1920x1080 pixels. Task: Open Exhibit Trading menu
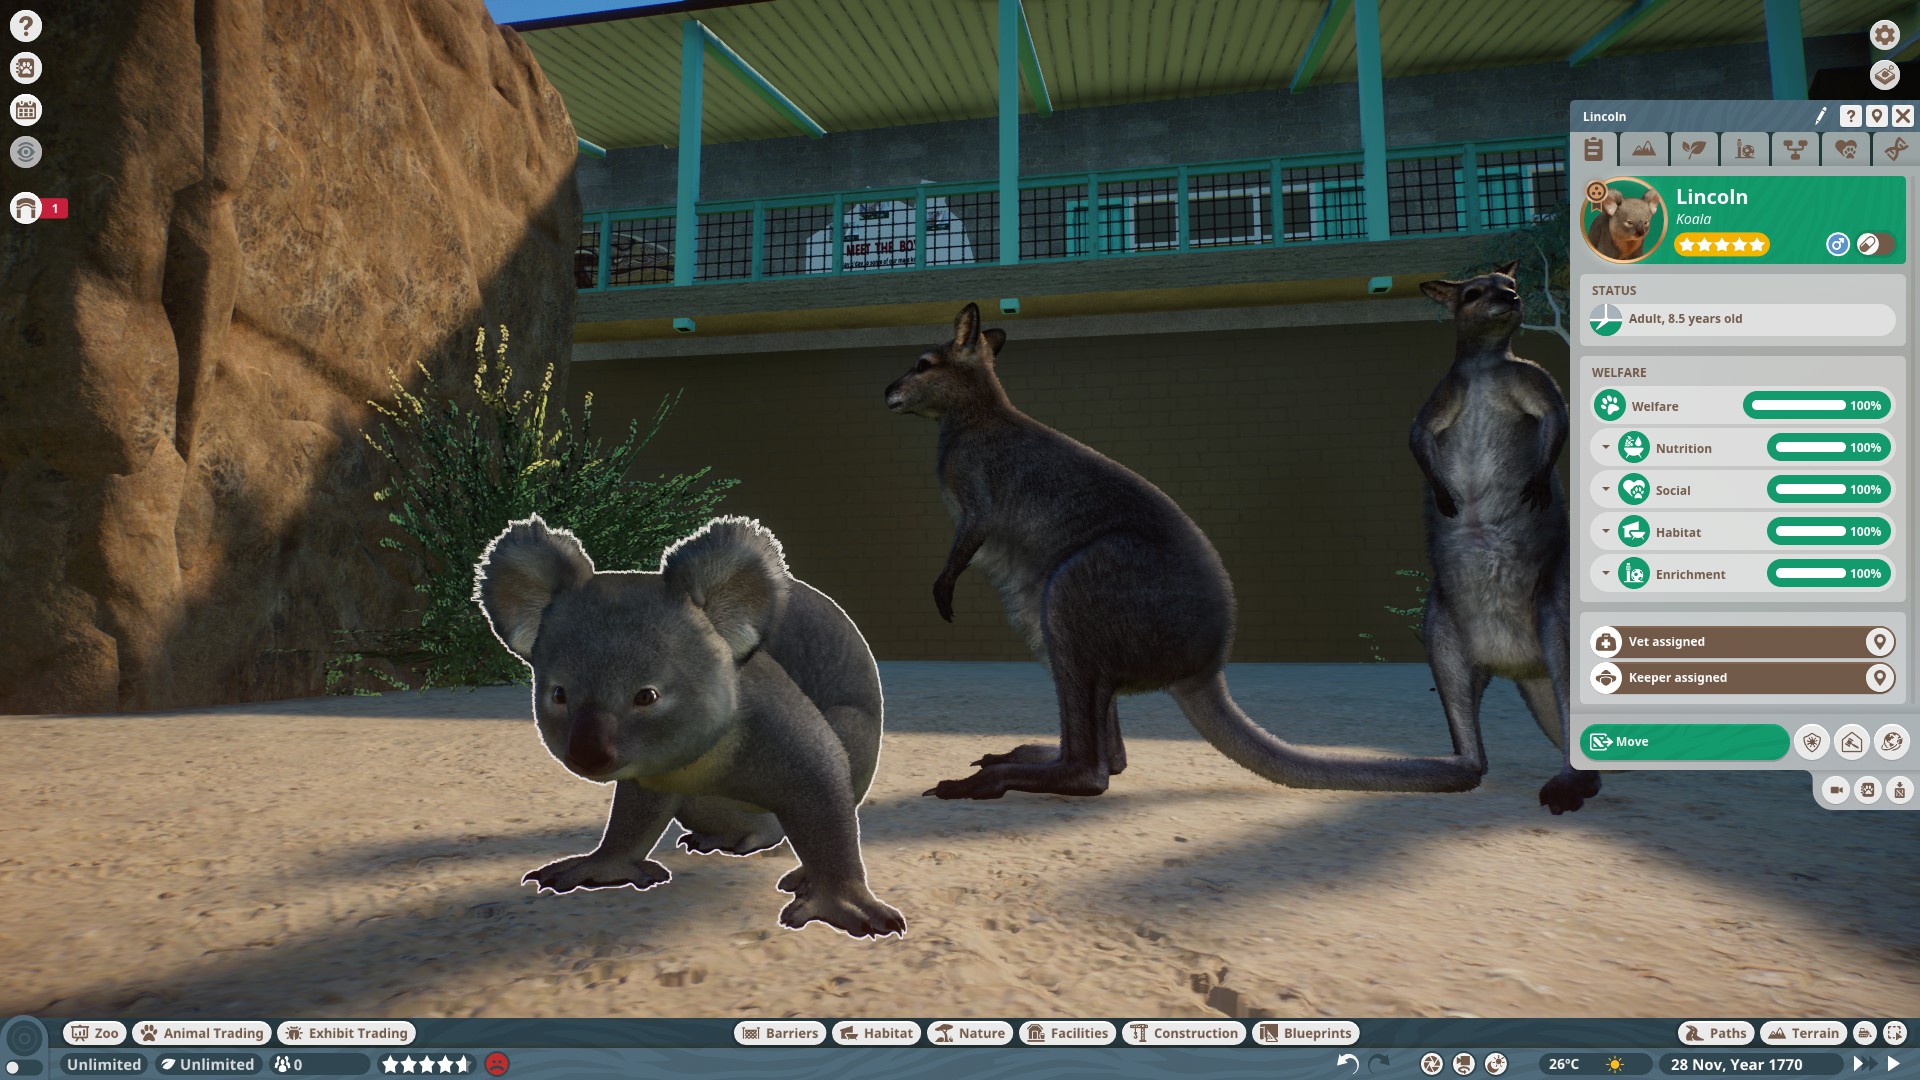click(347, 1033)
